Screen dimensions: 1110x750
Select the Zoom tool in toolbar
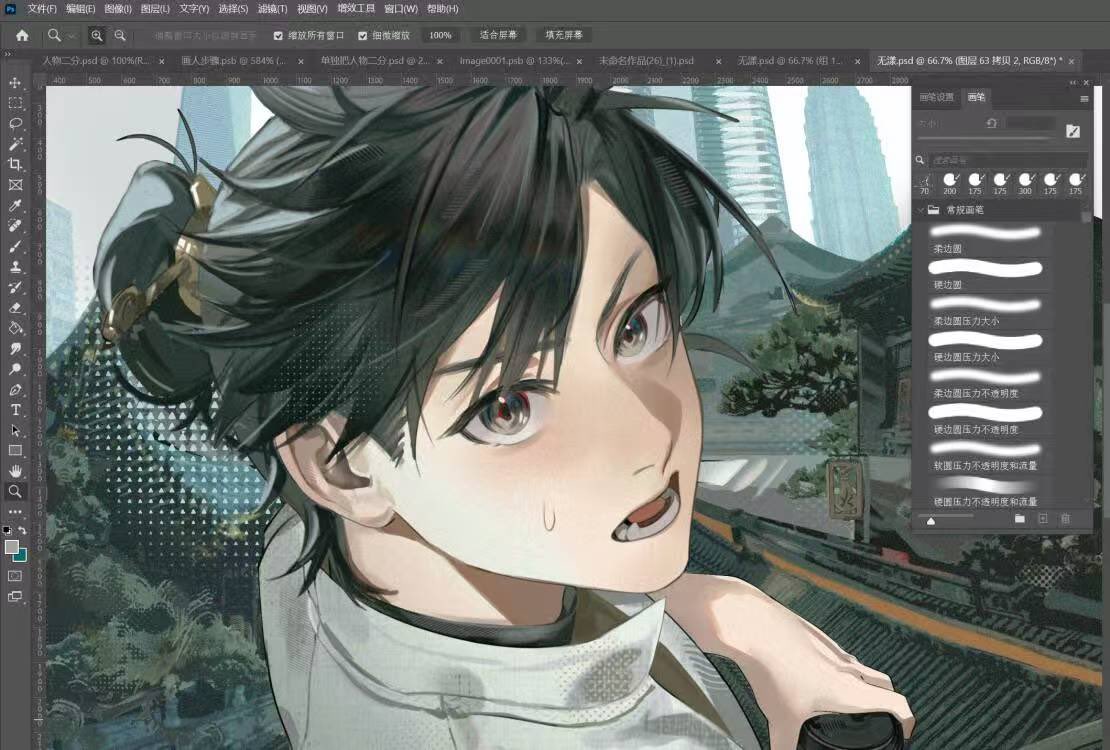[x=15, y=492]
